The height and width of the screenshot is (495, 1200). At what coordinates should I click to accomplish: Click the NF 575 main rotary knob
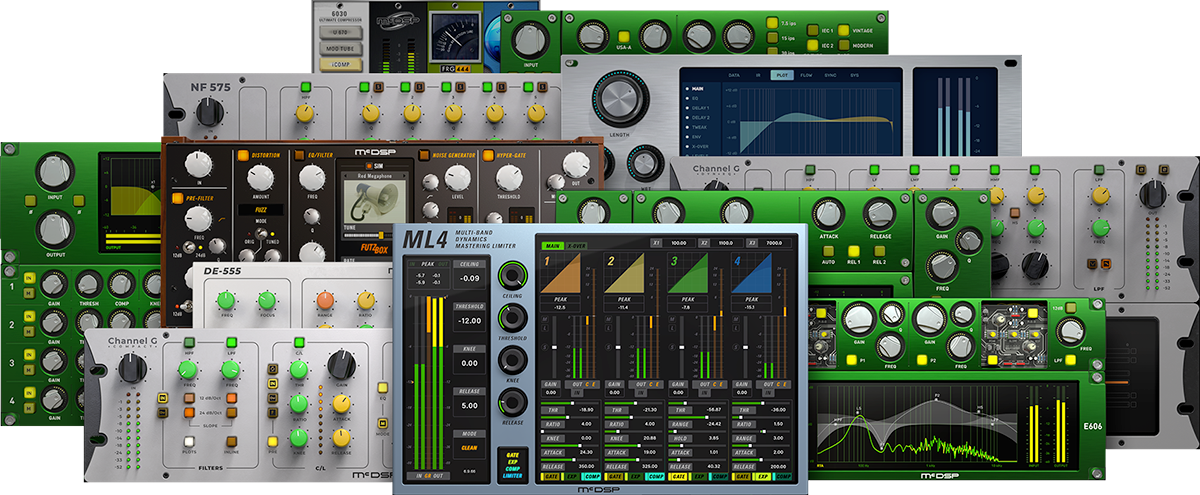click(x=209, y=113)
